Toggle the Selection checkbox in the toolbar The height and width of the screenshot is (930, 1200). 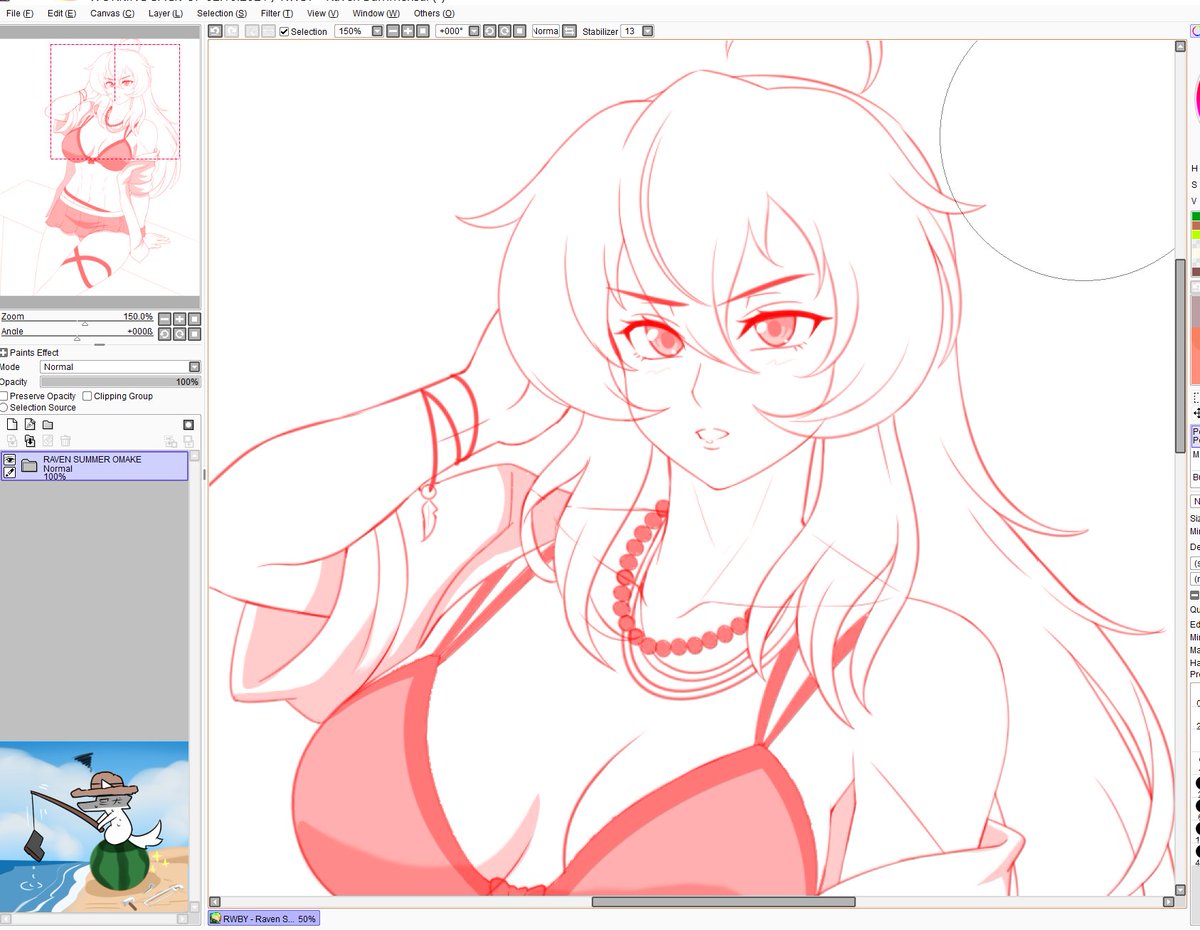[284, 31]
